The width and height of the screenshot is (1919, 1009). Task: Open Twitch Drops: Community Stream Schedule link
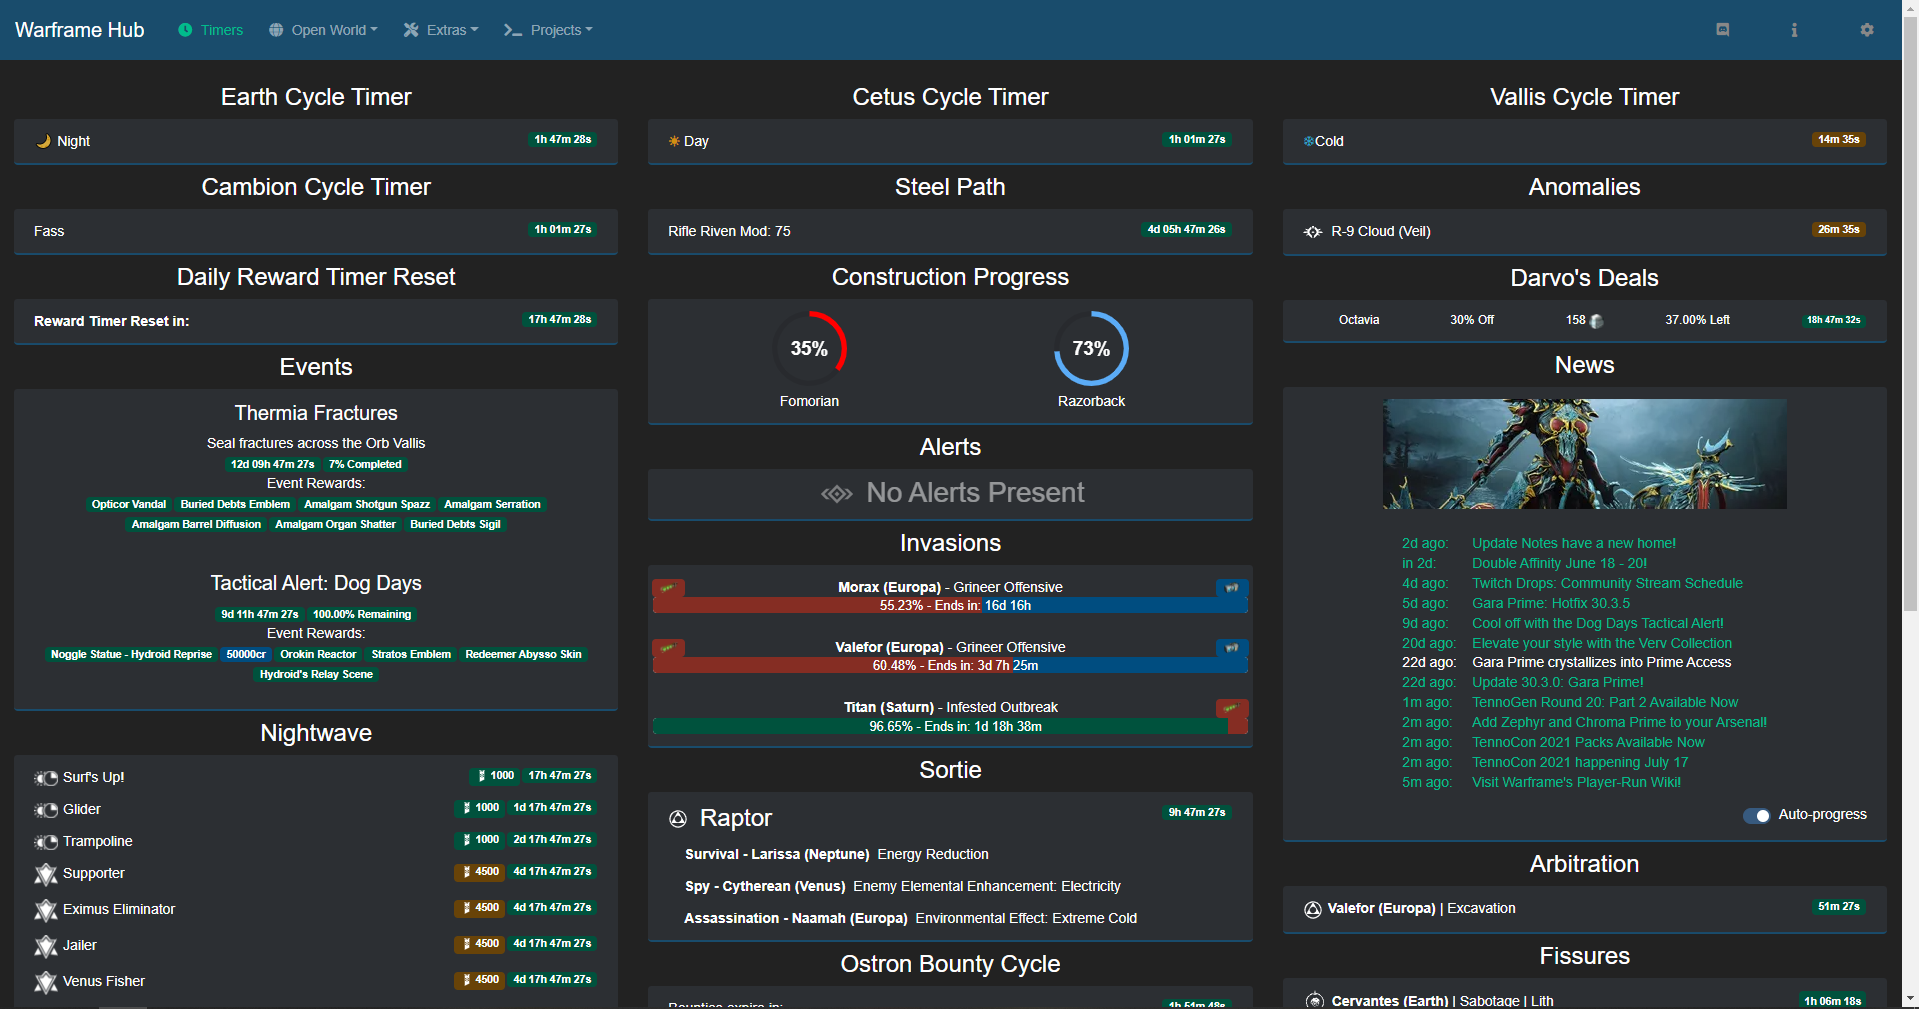pos(1607,584)
